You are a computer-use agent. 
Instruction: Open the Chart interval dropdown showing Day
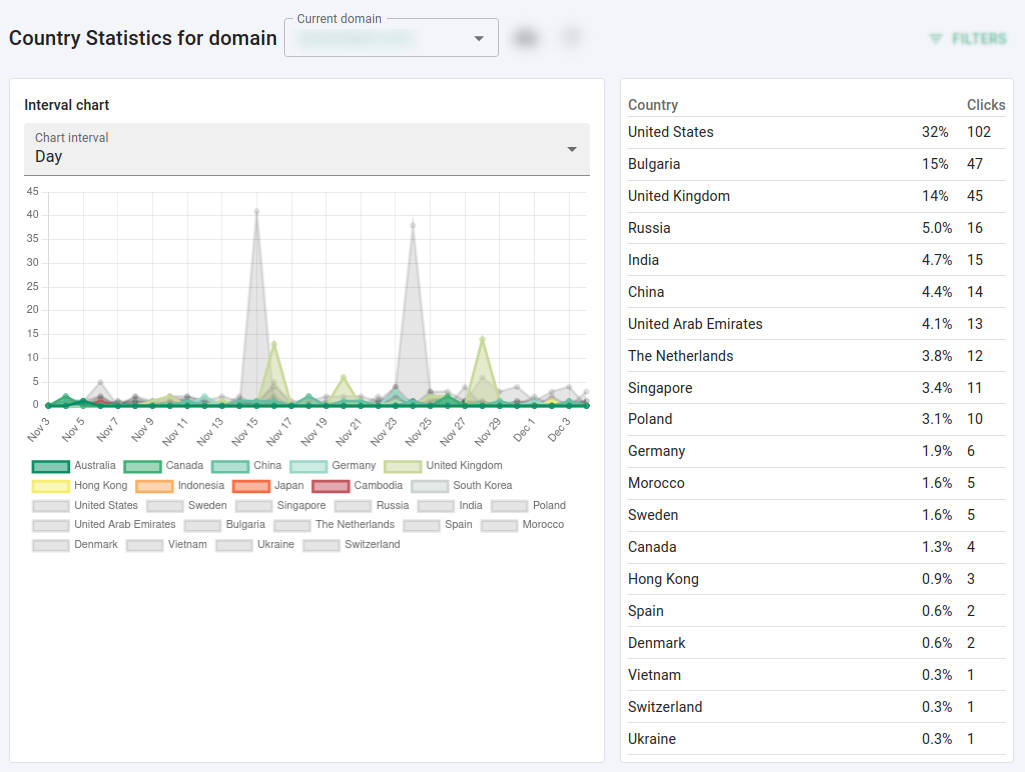306,148
